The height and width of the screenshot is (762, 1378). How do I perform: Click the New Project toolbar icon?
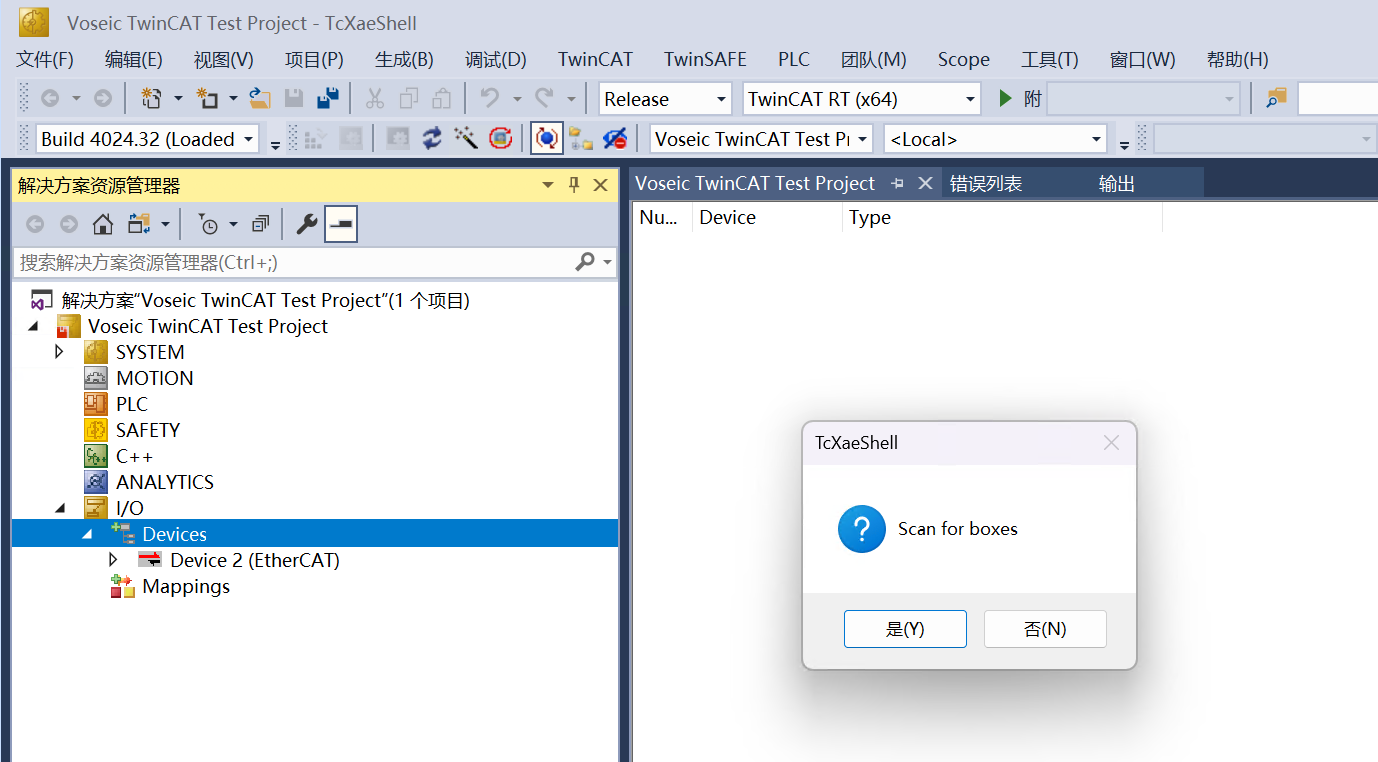152,98
